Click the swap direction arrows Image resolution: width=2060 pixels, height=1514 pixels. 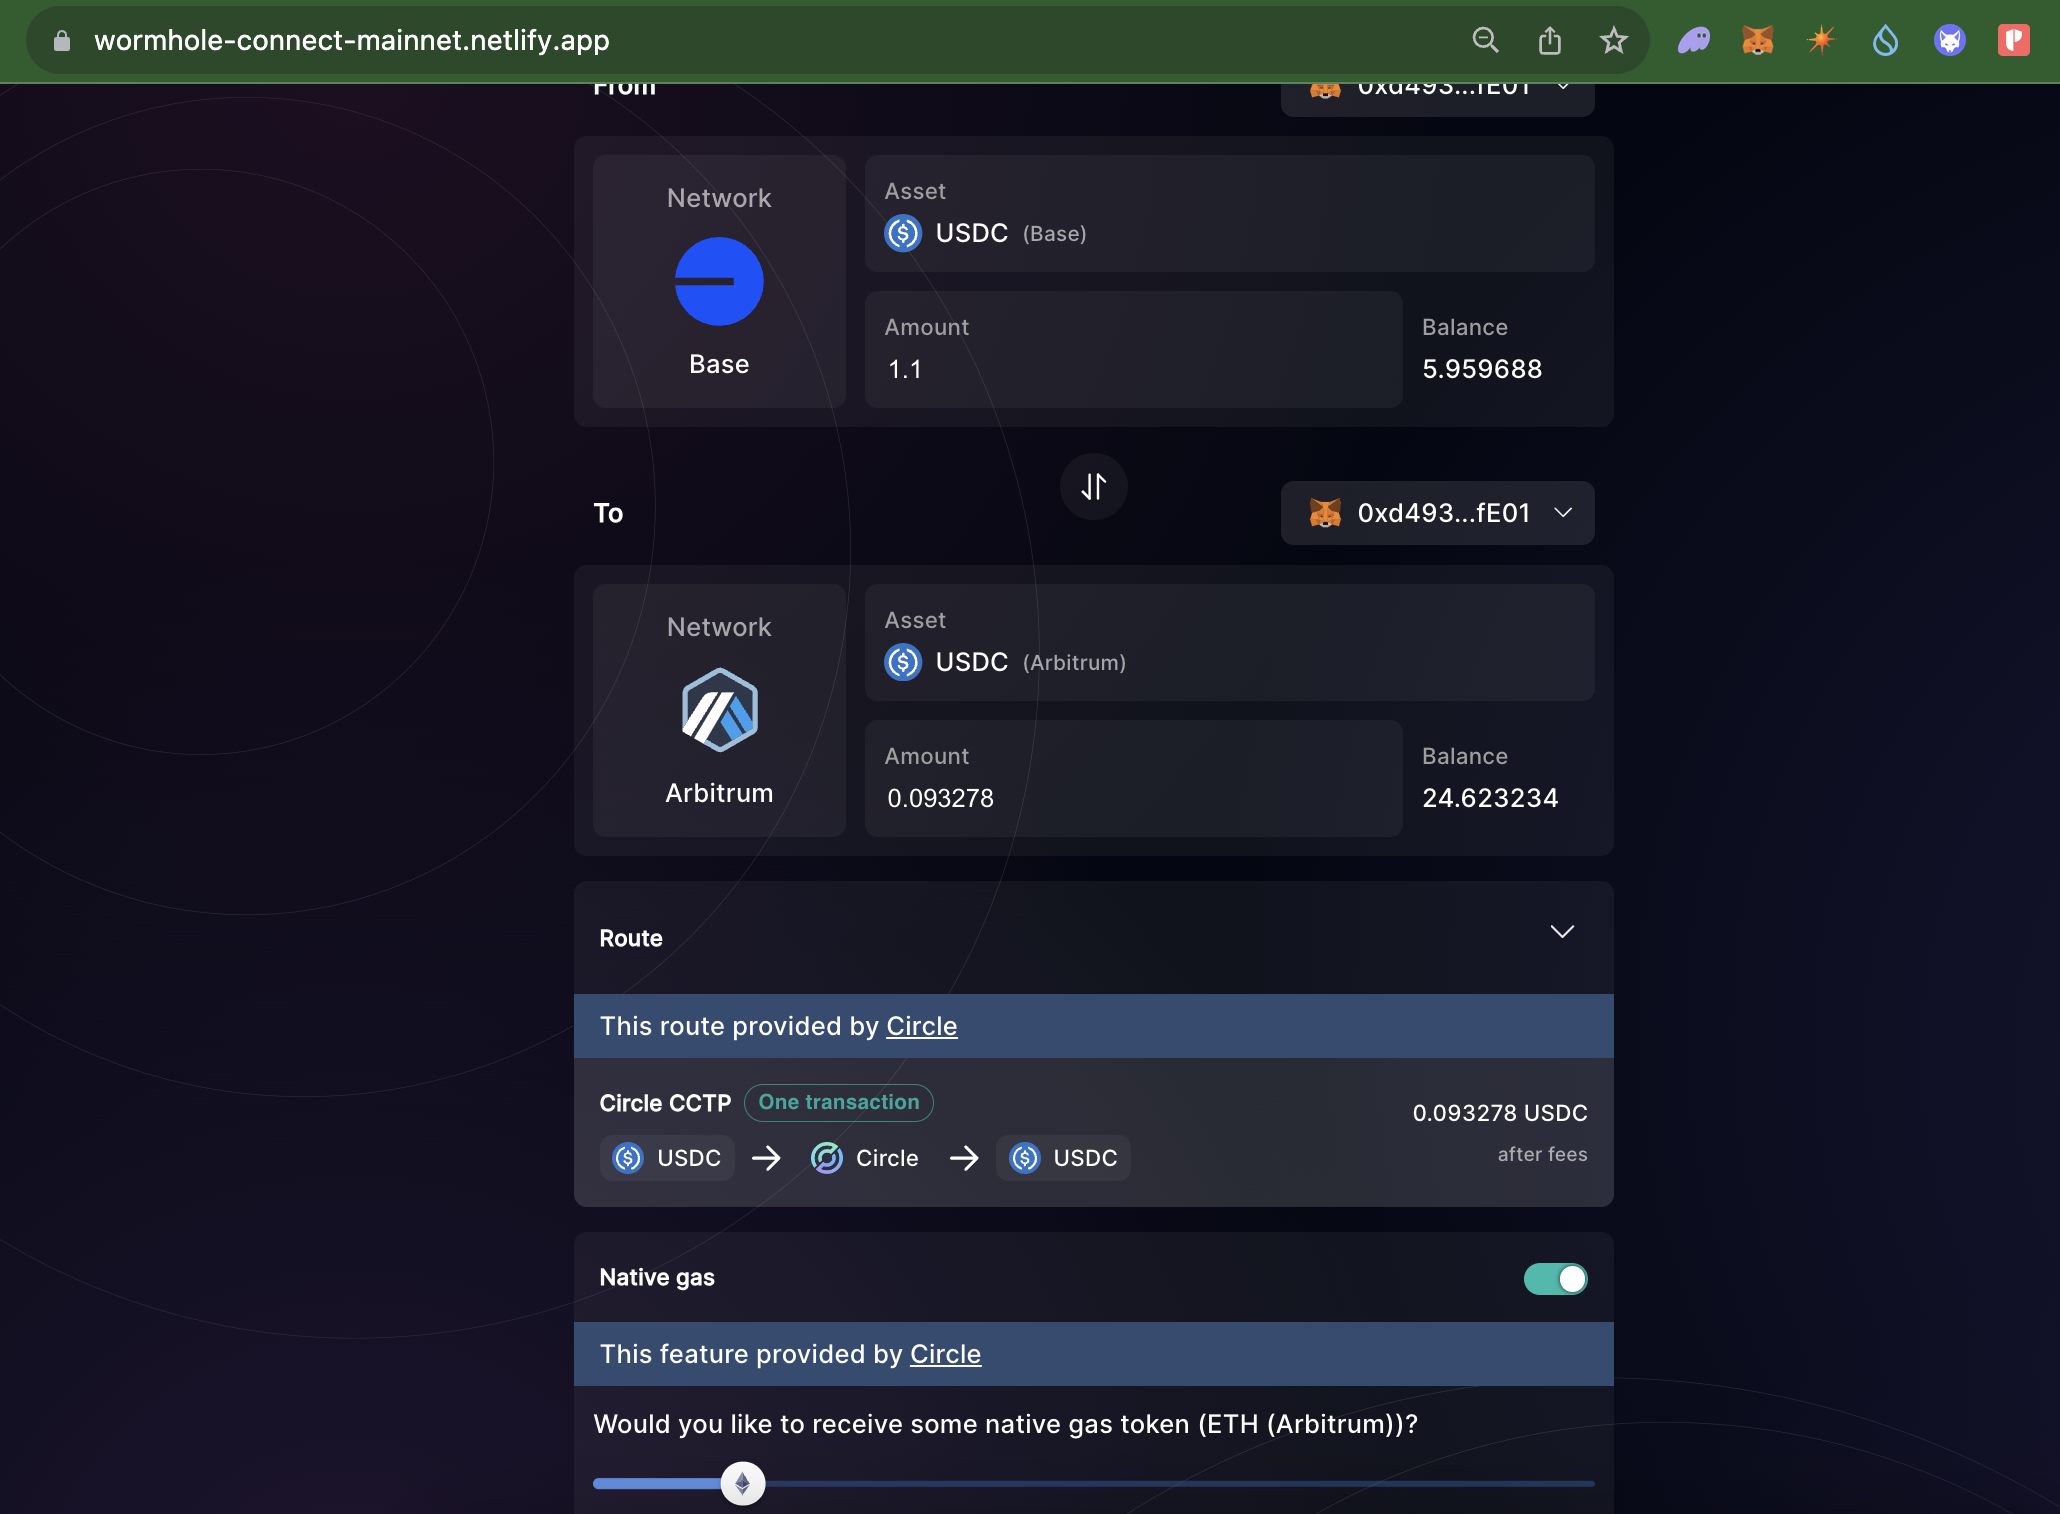tap(1093, 487)
